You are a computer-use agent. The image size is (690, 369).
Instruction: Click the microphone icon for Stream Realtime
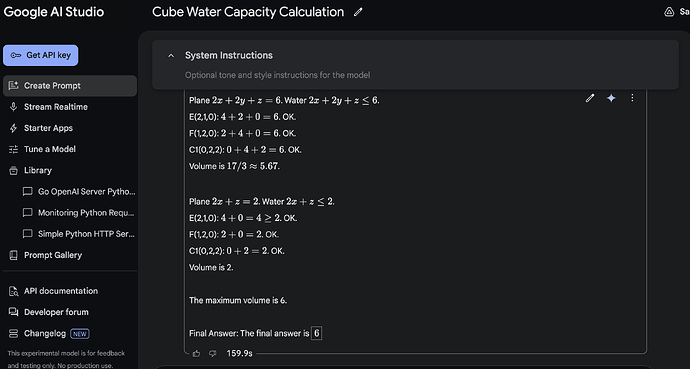click(14, 107)
